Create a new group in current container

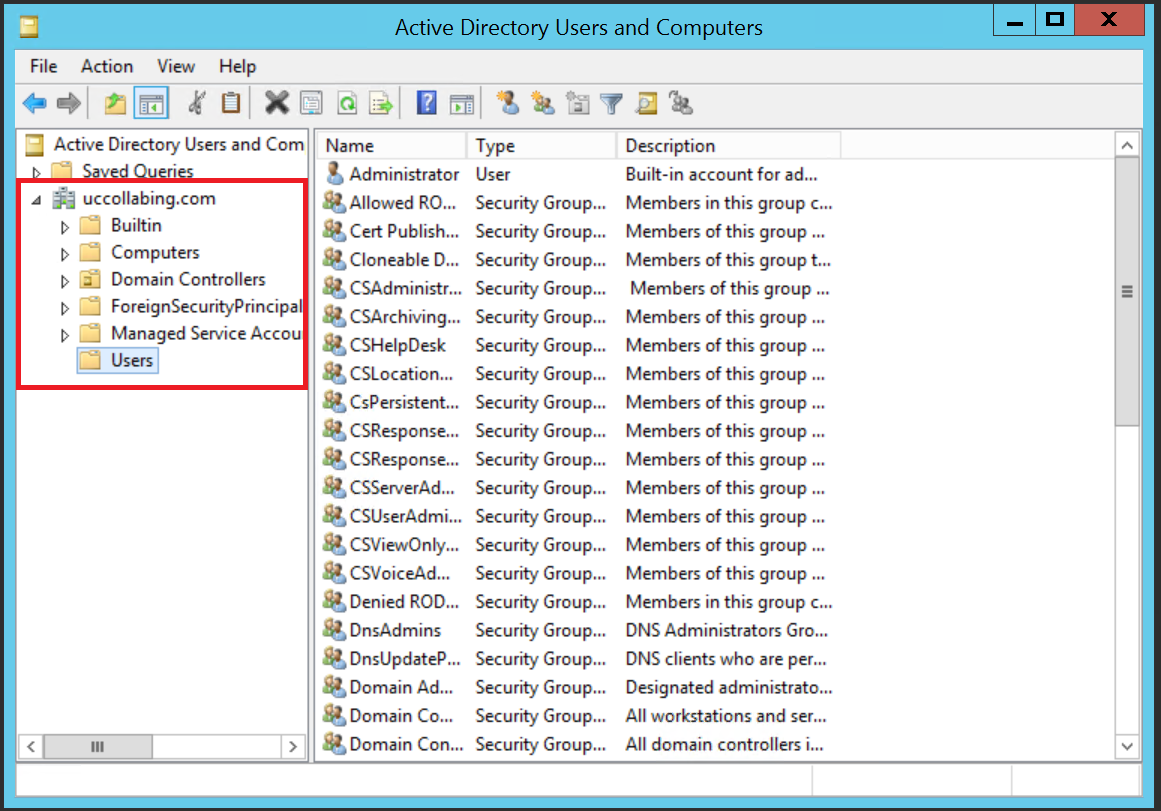click(543, 103)
